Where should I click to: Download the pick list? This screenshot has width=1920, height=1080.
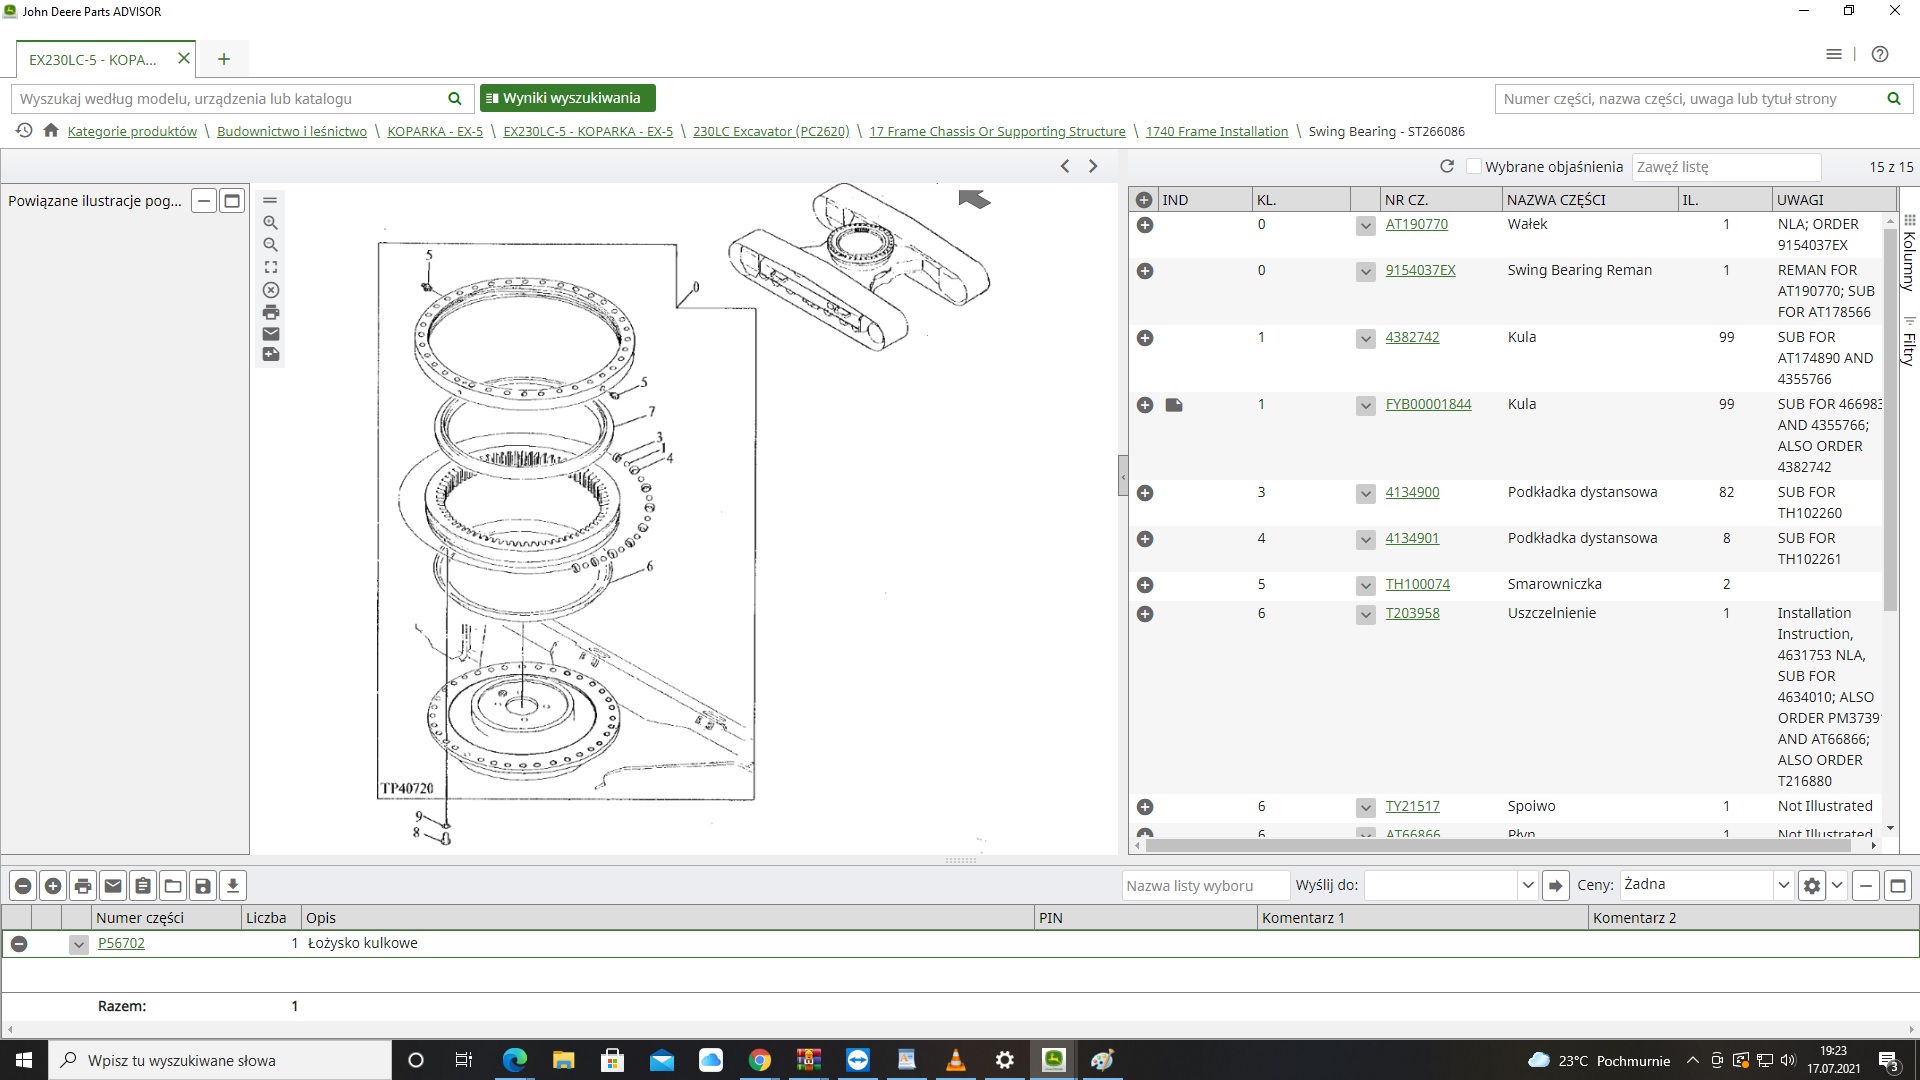point(233,886)
